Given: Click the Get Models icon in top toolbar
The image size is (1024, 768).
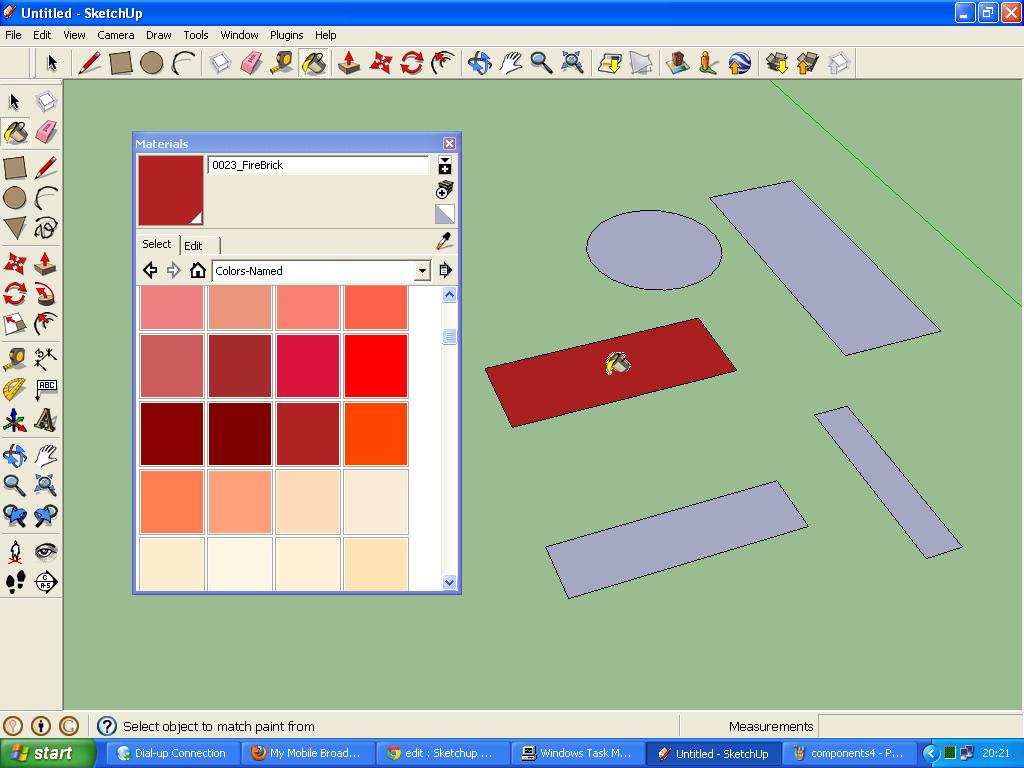Looking at the screenshot, I should coord(777,63).
